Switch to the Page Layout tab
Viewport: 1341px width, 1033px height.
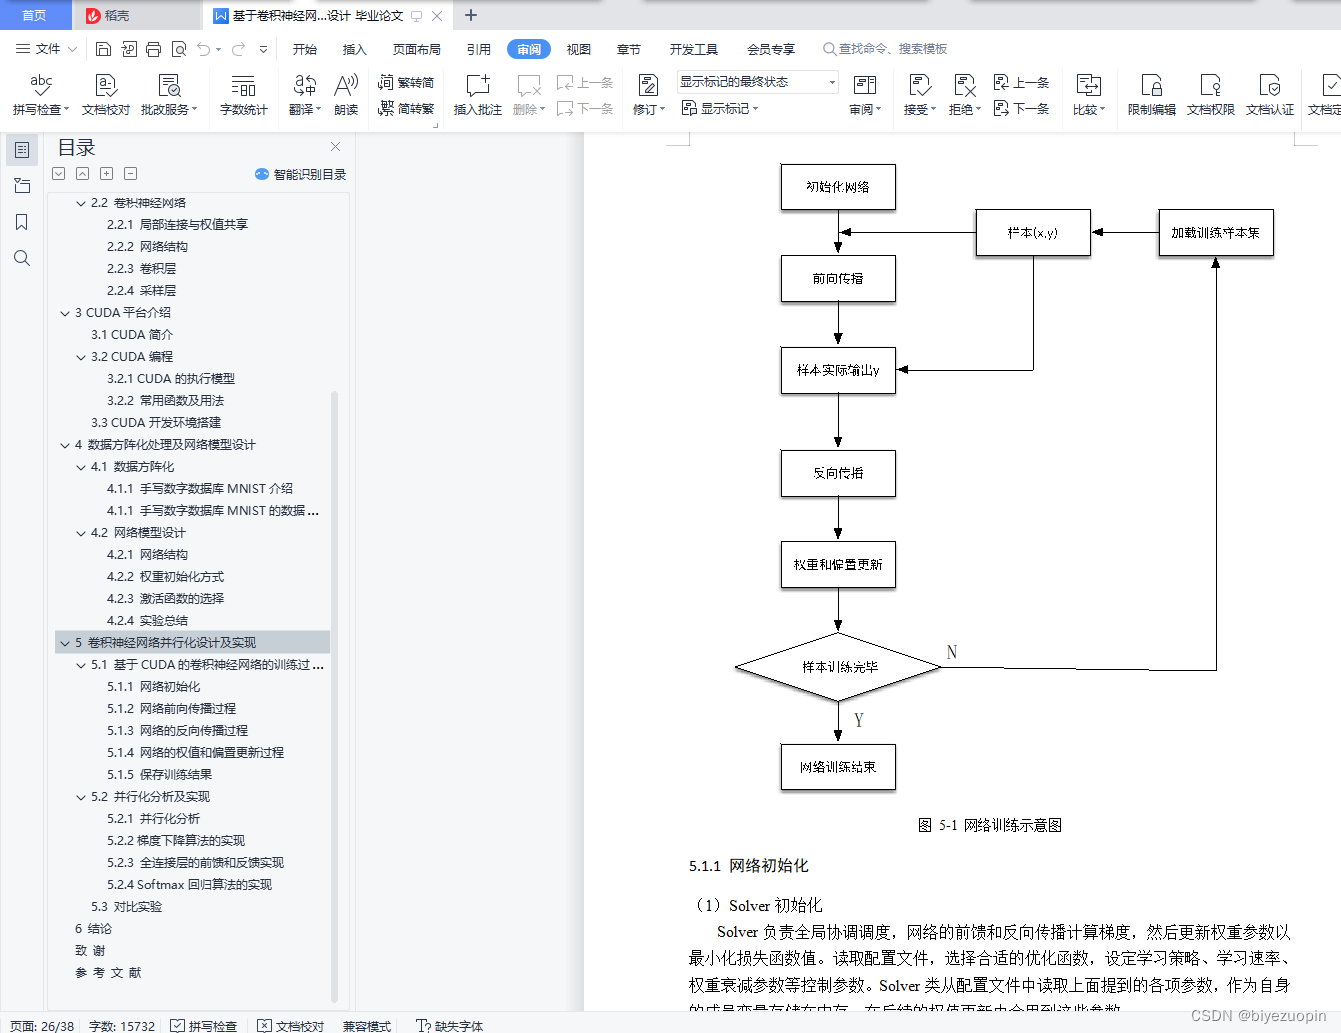point(416,49)
